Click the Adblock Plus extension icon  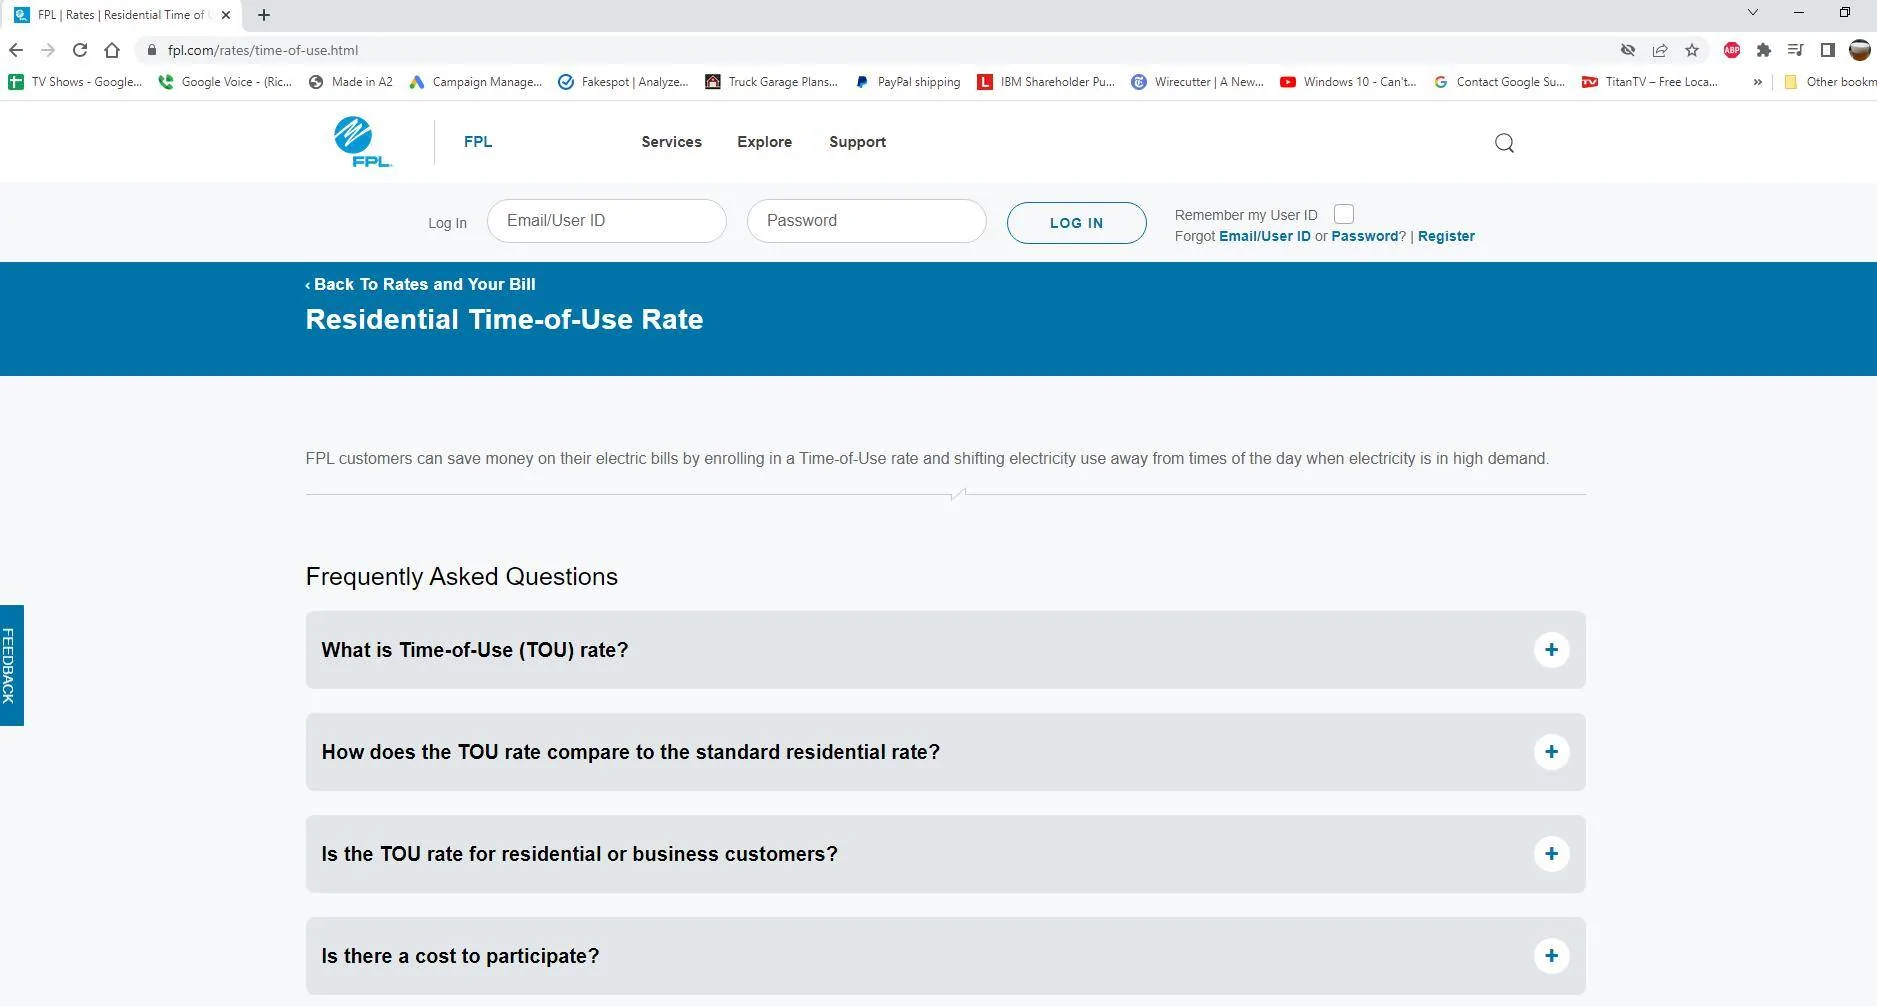1732,50
